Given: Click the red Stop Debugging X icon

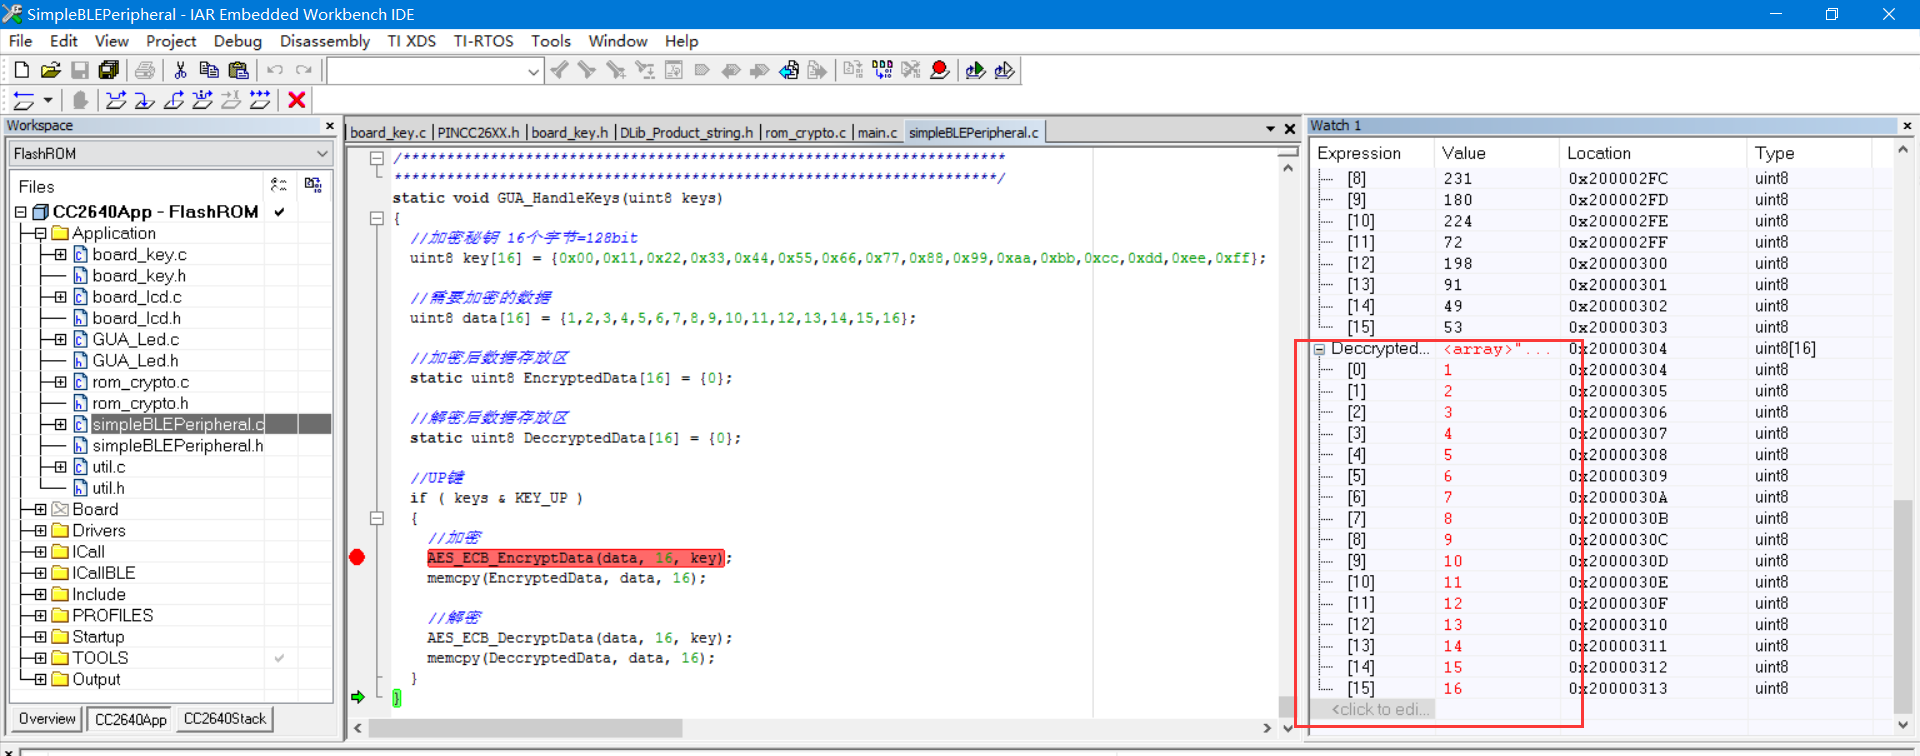Looking at the screenshot, I should coord(296,100).
